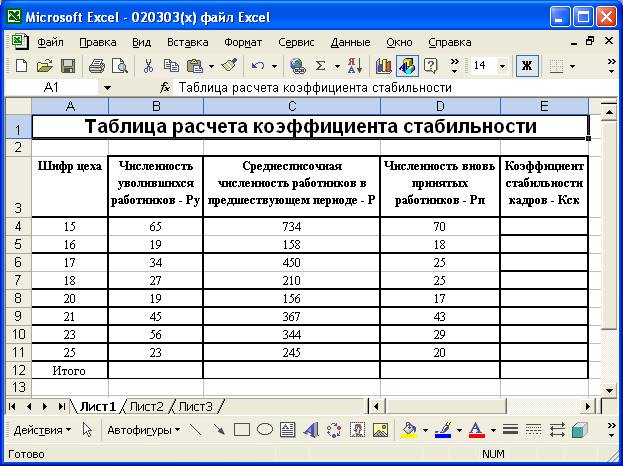Choose the Select Objects pointer tool

click(x=87, y=429)
